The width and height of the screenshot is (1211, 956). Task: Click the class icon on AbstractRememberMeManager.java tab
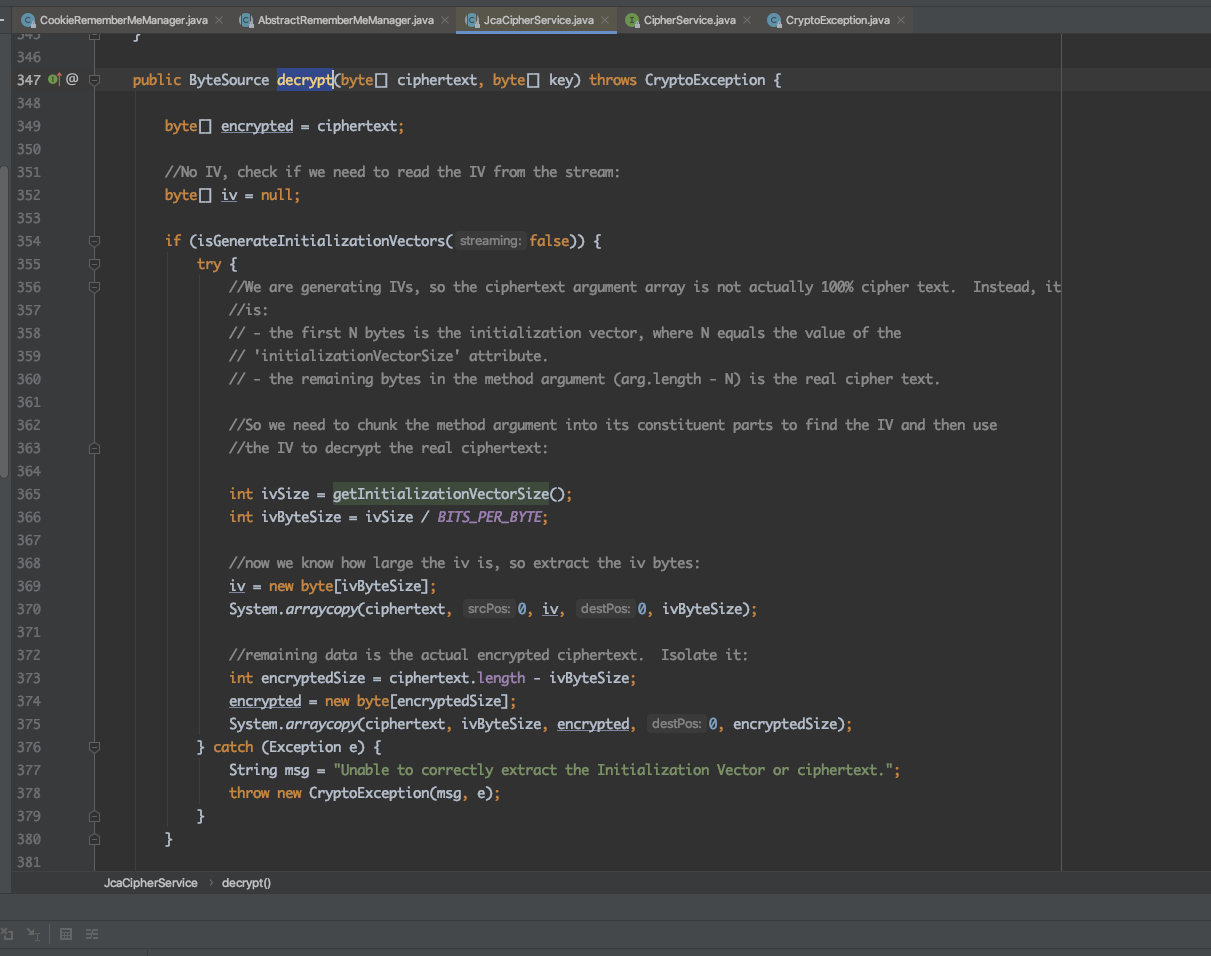(x=246, y=20)
